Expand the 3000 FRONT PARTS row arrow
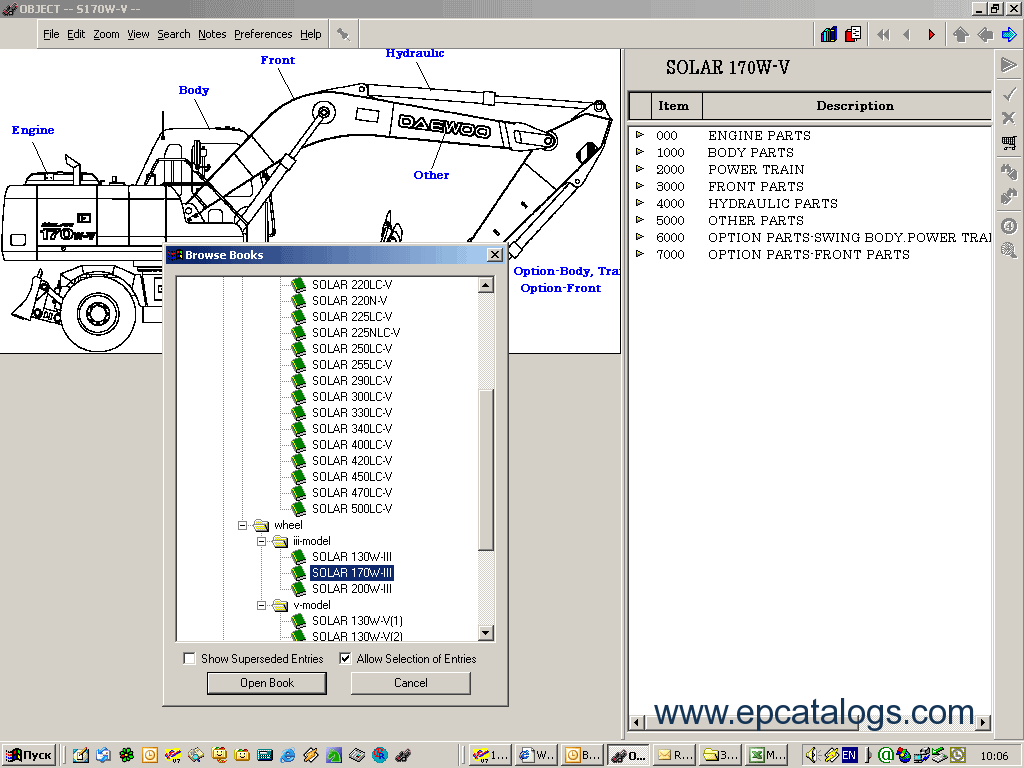Image resolution: width=1024 pixels, height=768 pixels. (640, 186)
